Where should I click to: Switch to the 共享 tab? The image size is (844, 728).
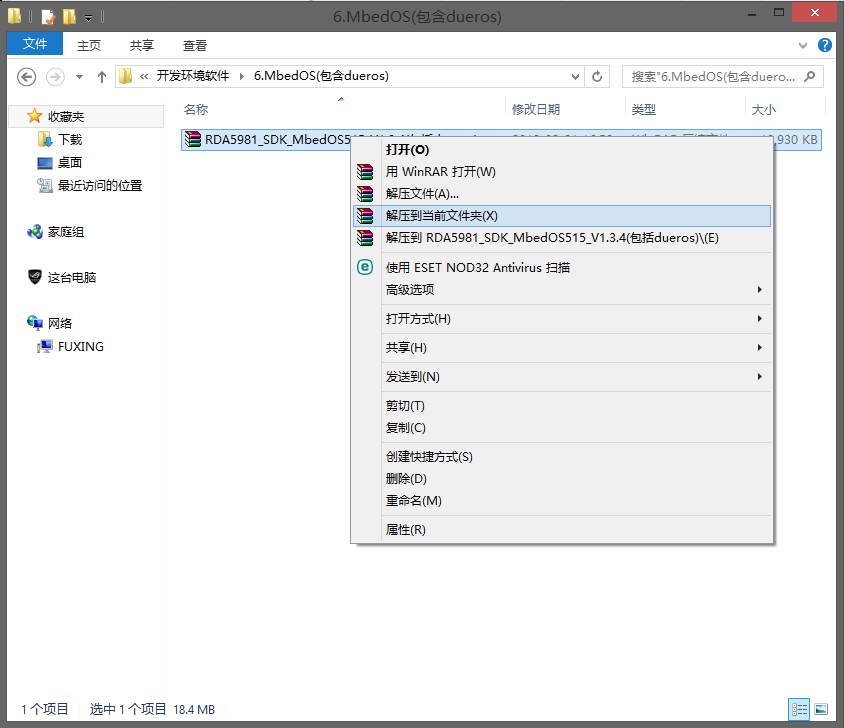coord(142,46)
